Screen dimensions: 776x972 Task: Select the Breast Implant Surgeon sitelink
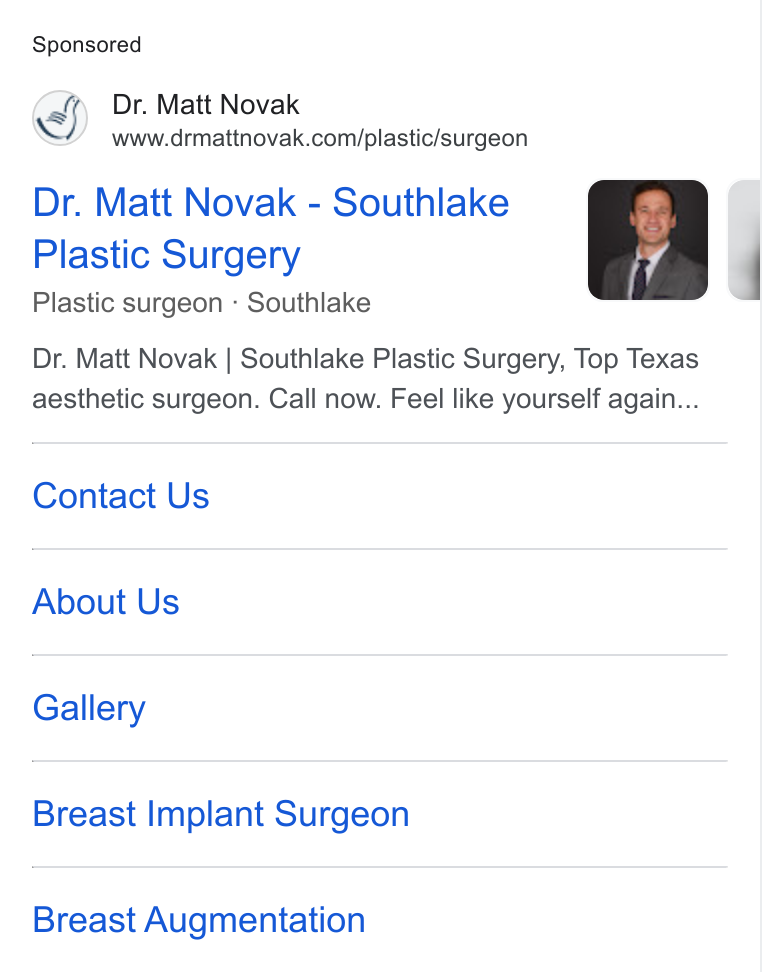click(221, 814)
